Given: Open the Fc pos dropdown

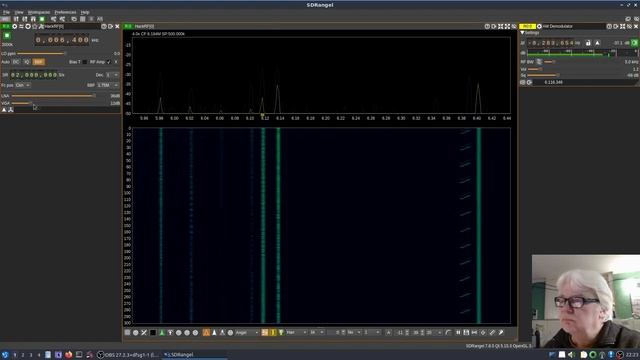Looking at the screenshot, I should 22,85.
